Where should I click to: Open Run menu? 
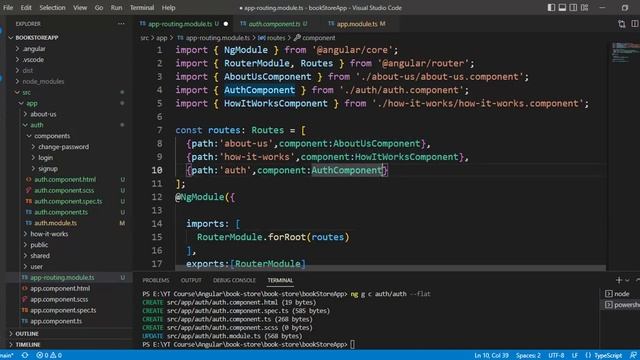click(x=116, y=7)
